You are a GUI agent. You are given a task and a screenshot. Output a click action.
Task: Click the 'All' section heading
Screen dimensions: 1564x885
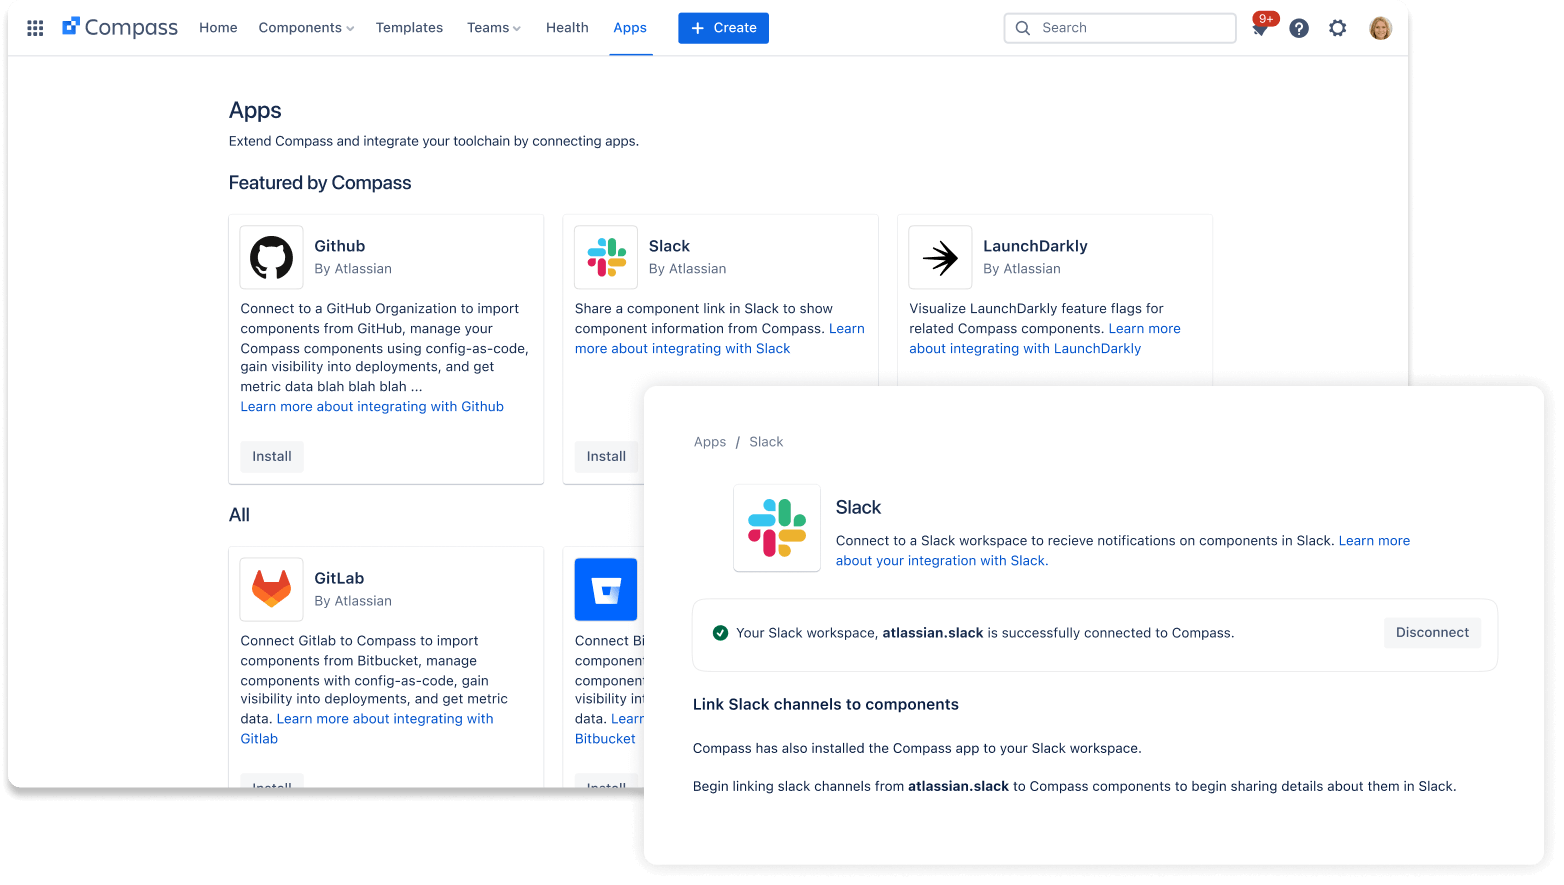coord(239,515)
